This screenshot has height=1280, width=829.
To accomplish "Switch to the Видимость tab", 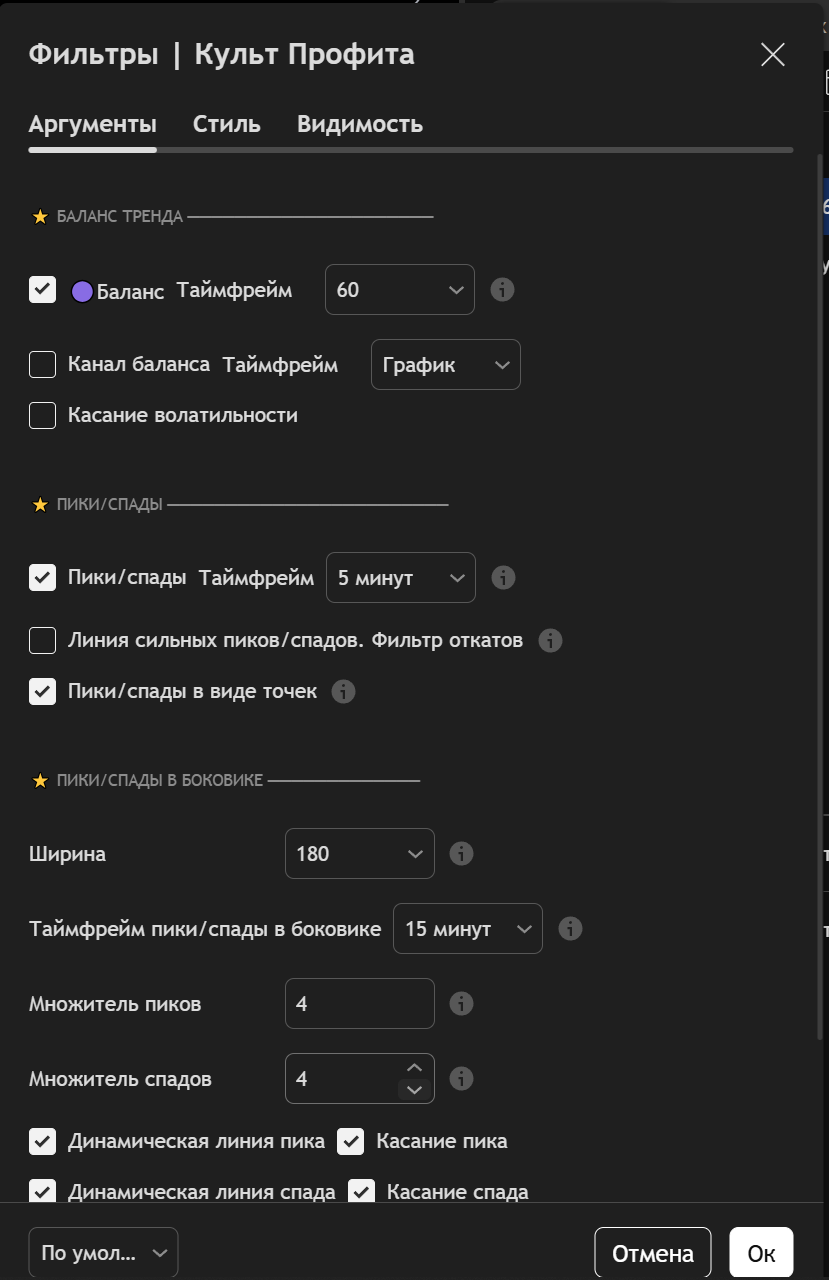I will coord(360,125).
